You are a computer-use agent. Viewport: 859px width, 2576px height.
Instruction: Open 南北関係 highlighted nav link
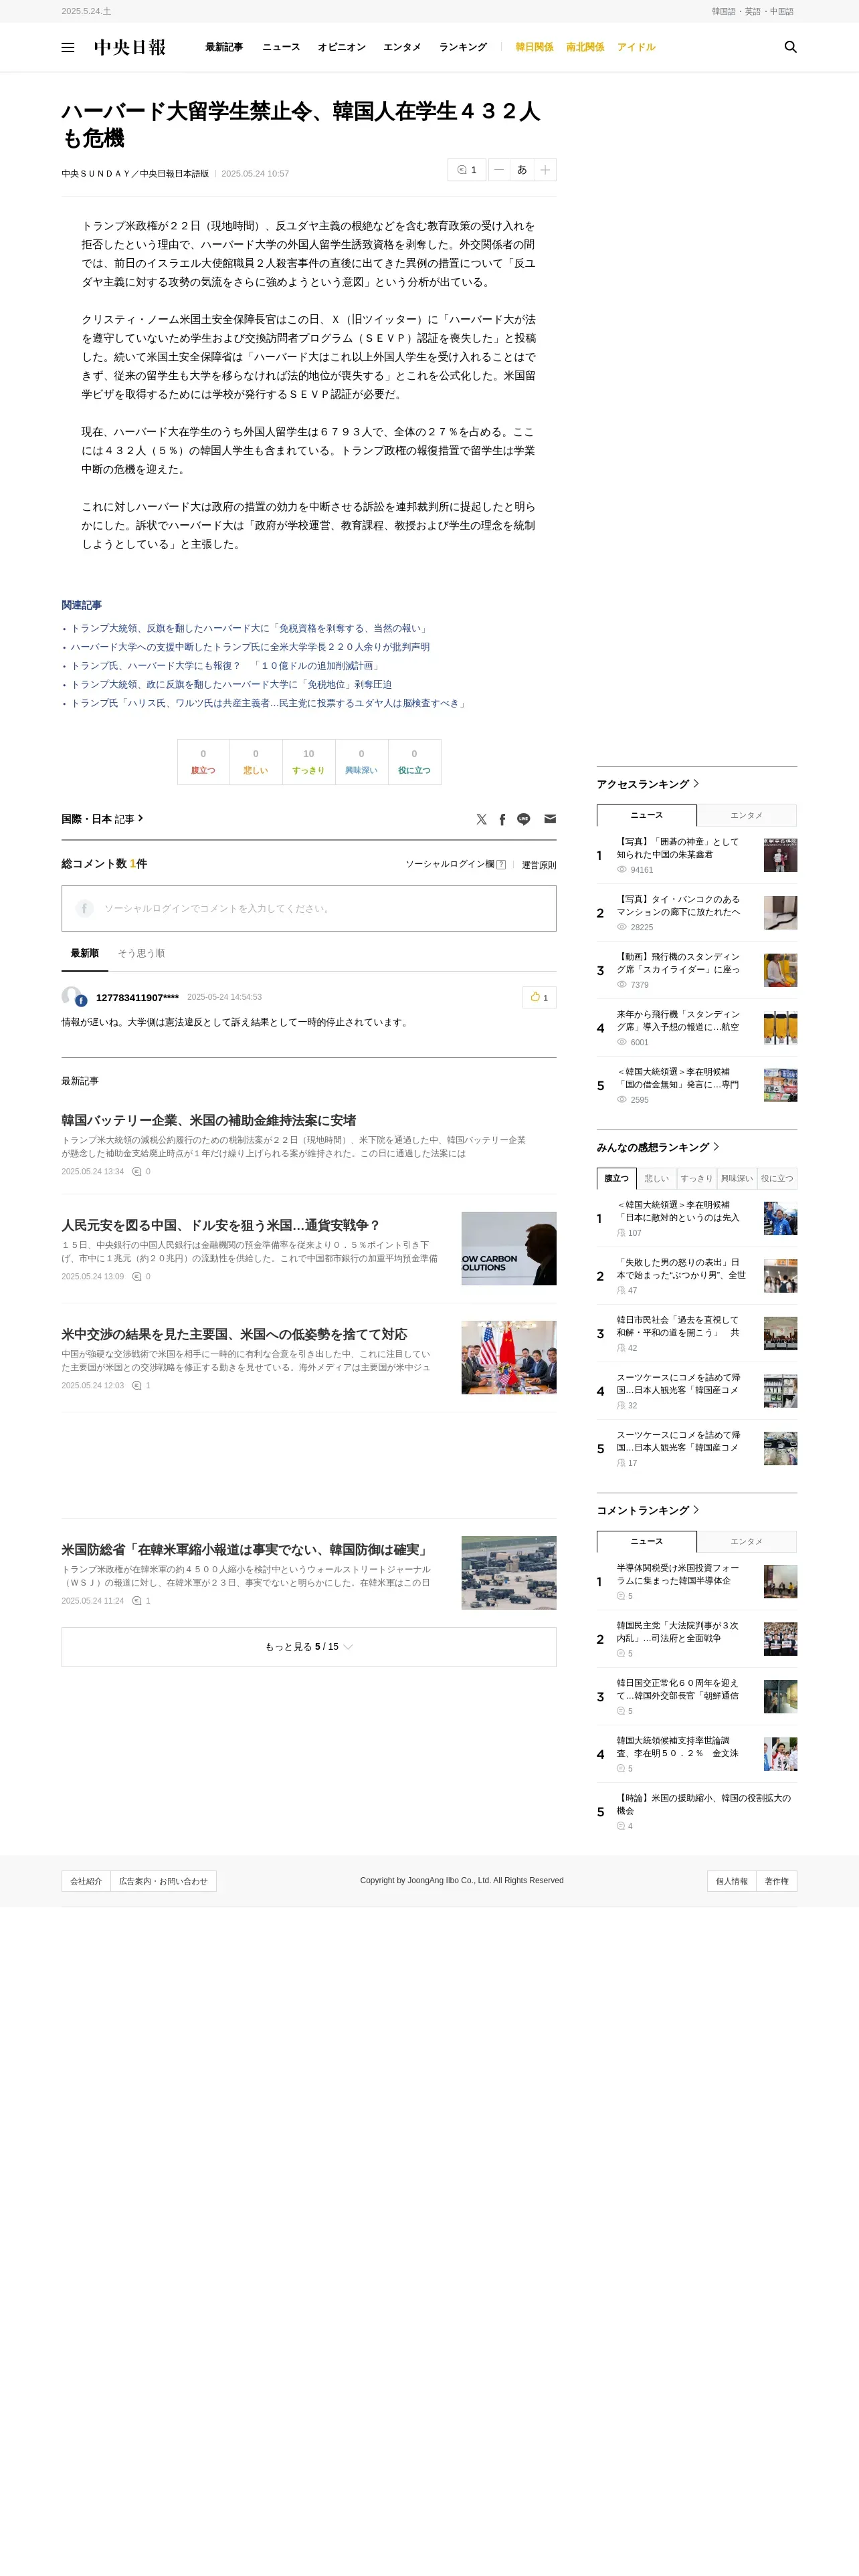[x=585, y=47]
